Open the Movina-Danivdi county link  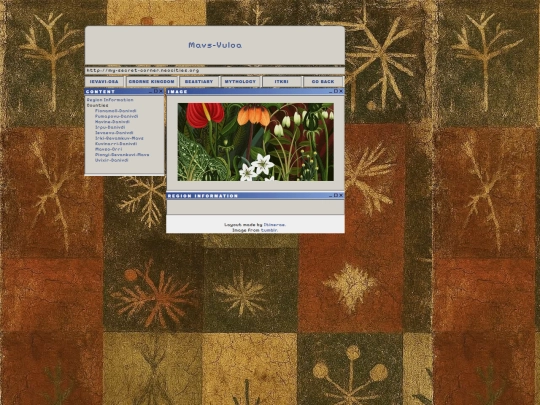coord(112,122)
